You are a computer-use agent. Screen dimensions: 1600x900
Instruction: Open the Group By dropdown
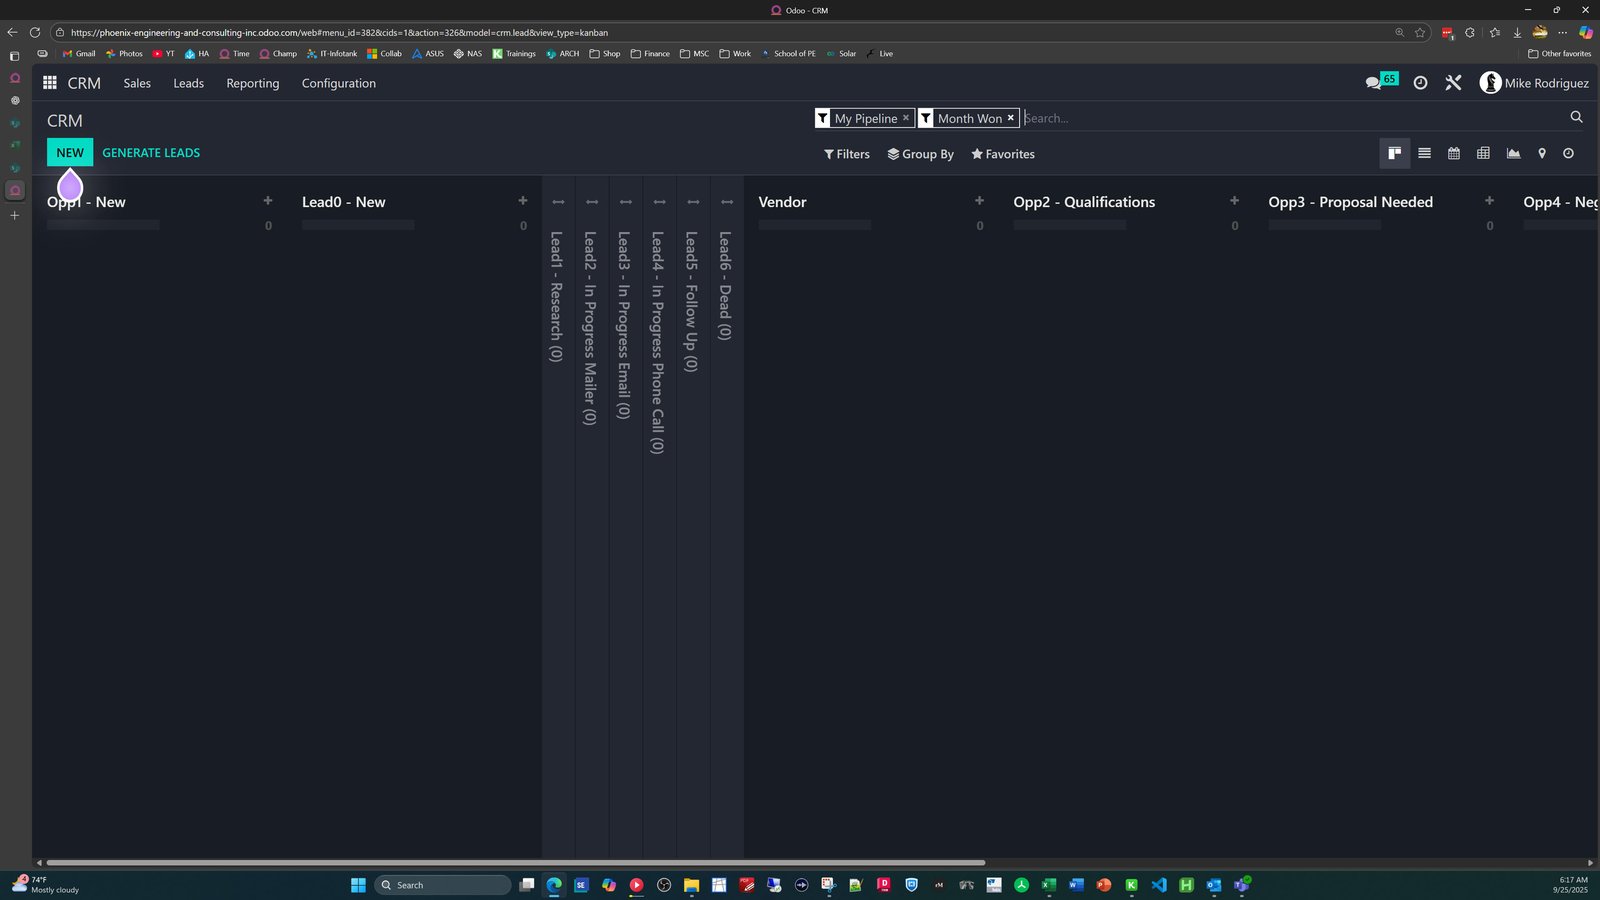(x=920, y=154)
